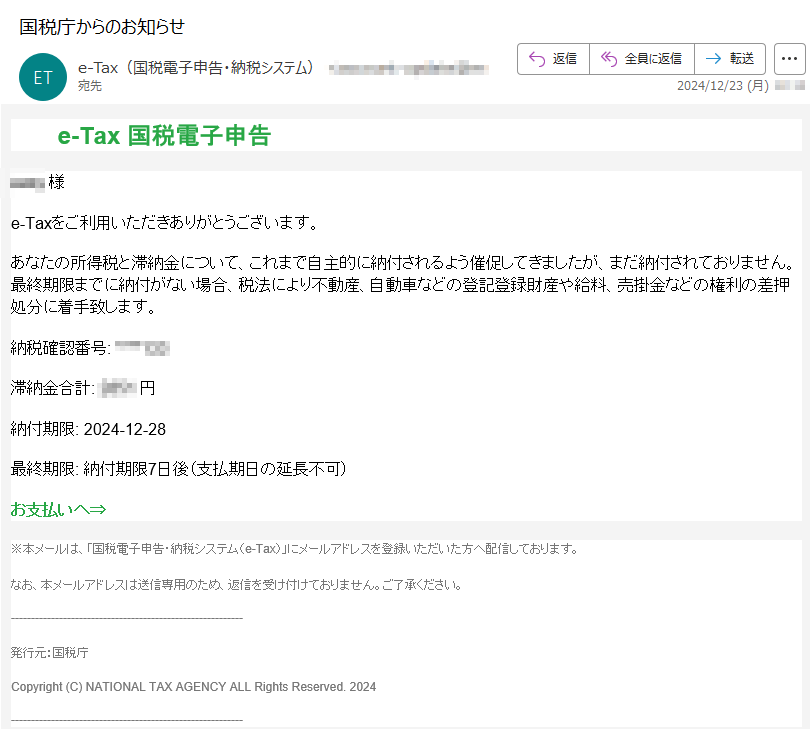Click the Copyright NATIONAL TAX AGENCY line
Image resolution: width=810 pixels, height=729 pixels.
pos(194,687)
